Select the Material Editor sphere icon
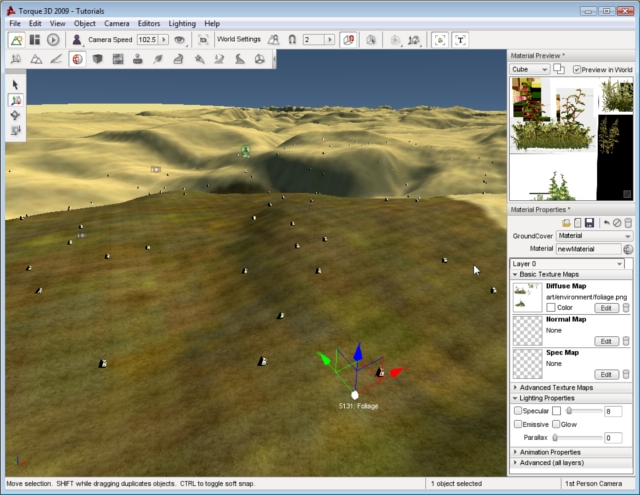640x495 pixels. coord(77,60)
